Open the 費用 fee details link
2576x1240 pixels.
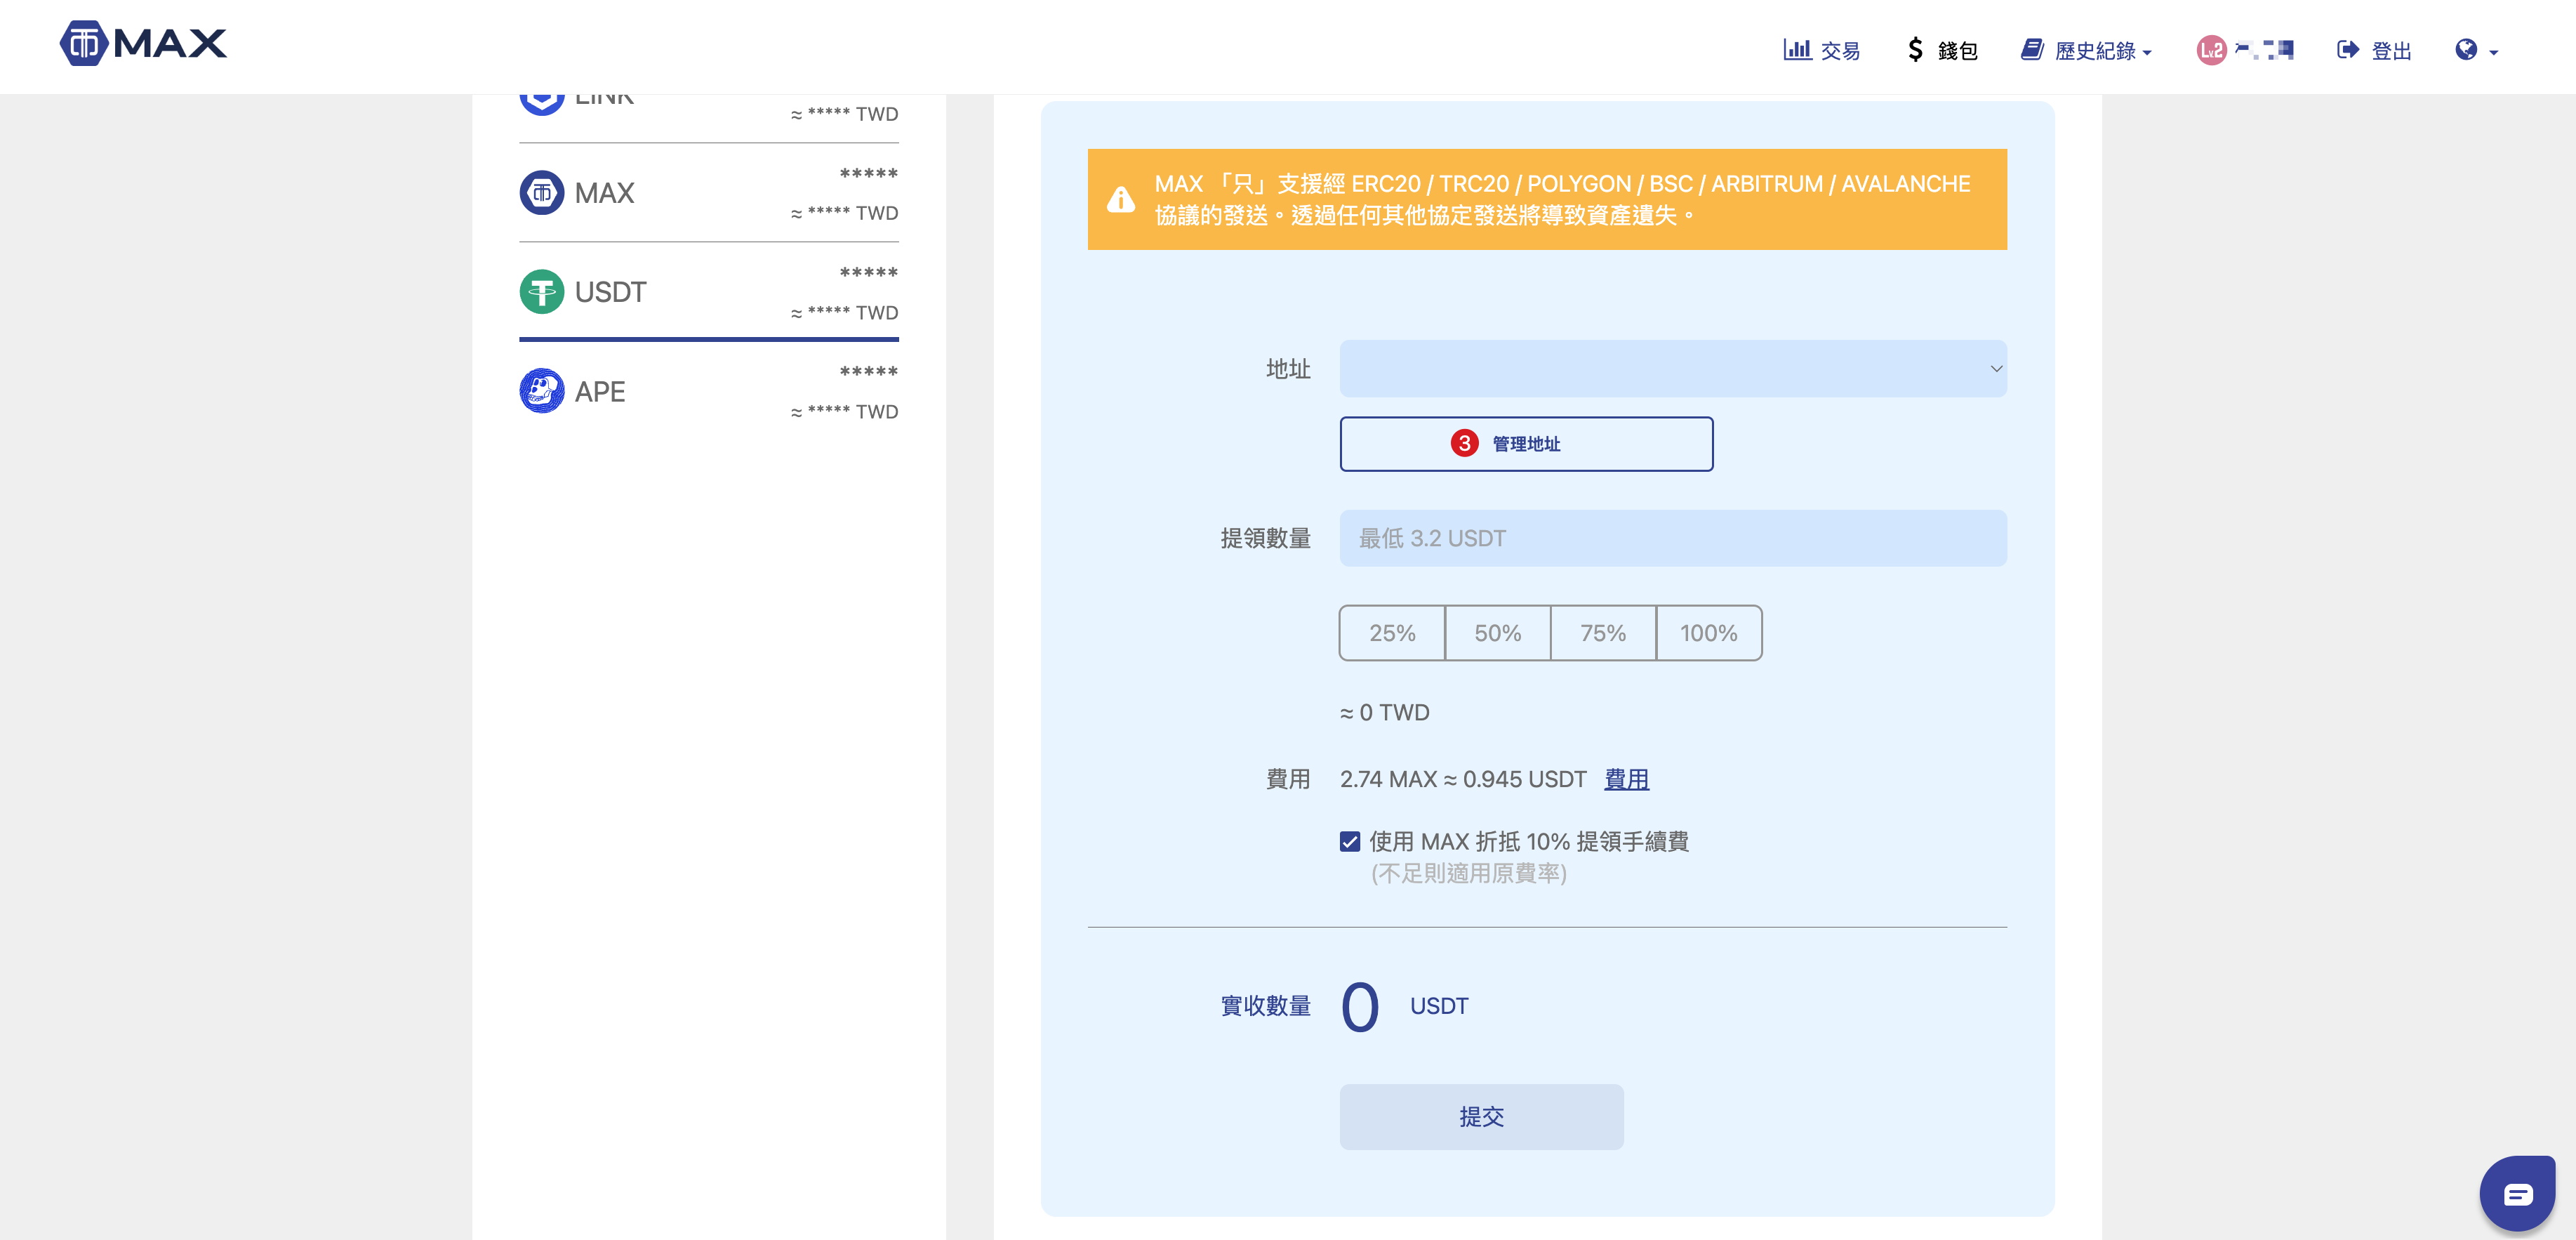point(1626,779)
